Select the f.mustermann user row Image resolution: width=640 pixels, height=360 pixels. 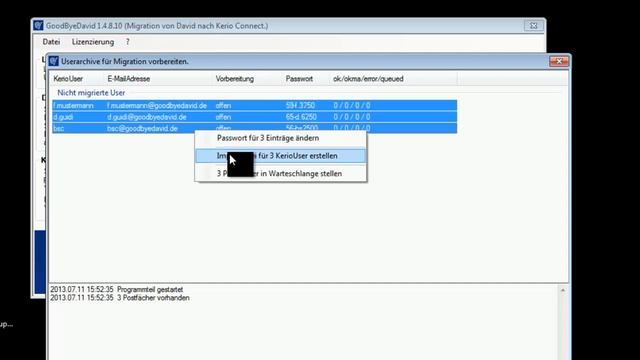point(254,106)
